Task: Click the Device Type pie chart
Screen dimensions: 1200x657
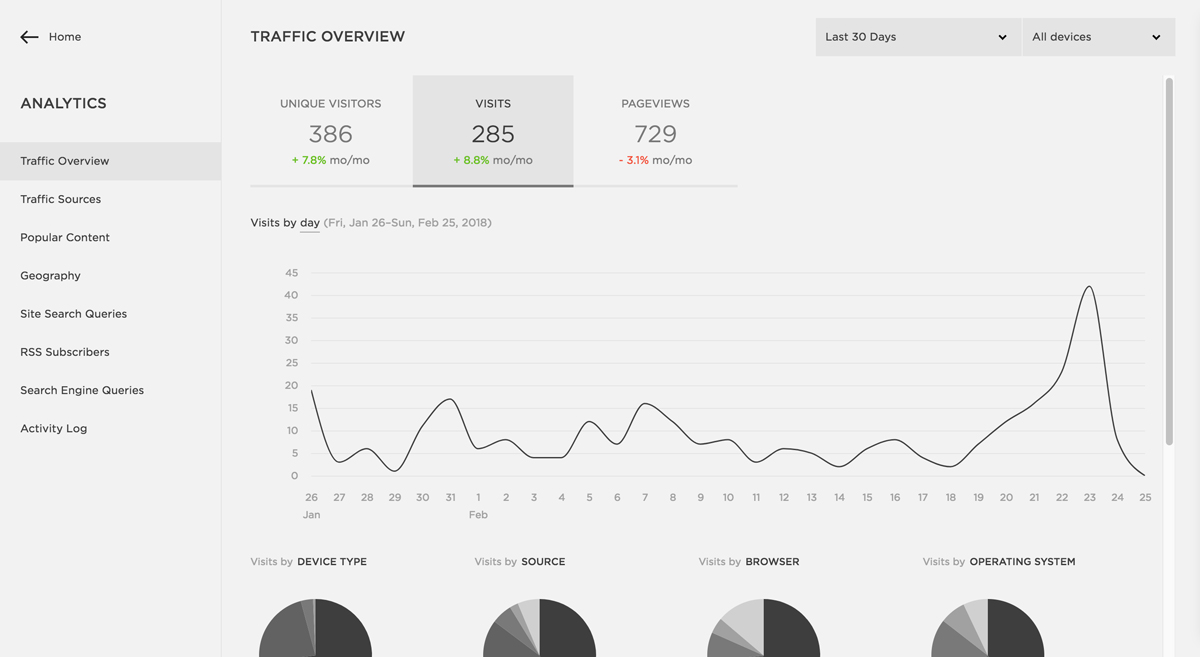Action: pos(315,628)
